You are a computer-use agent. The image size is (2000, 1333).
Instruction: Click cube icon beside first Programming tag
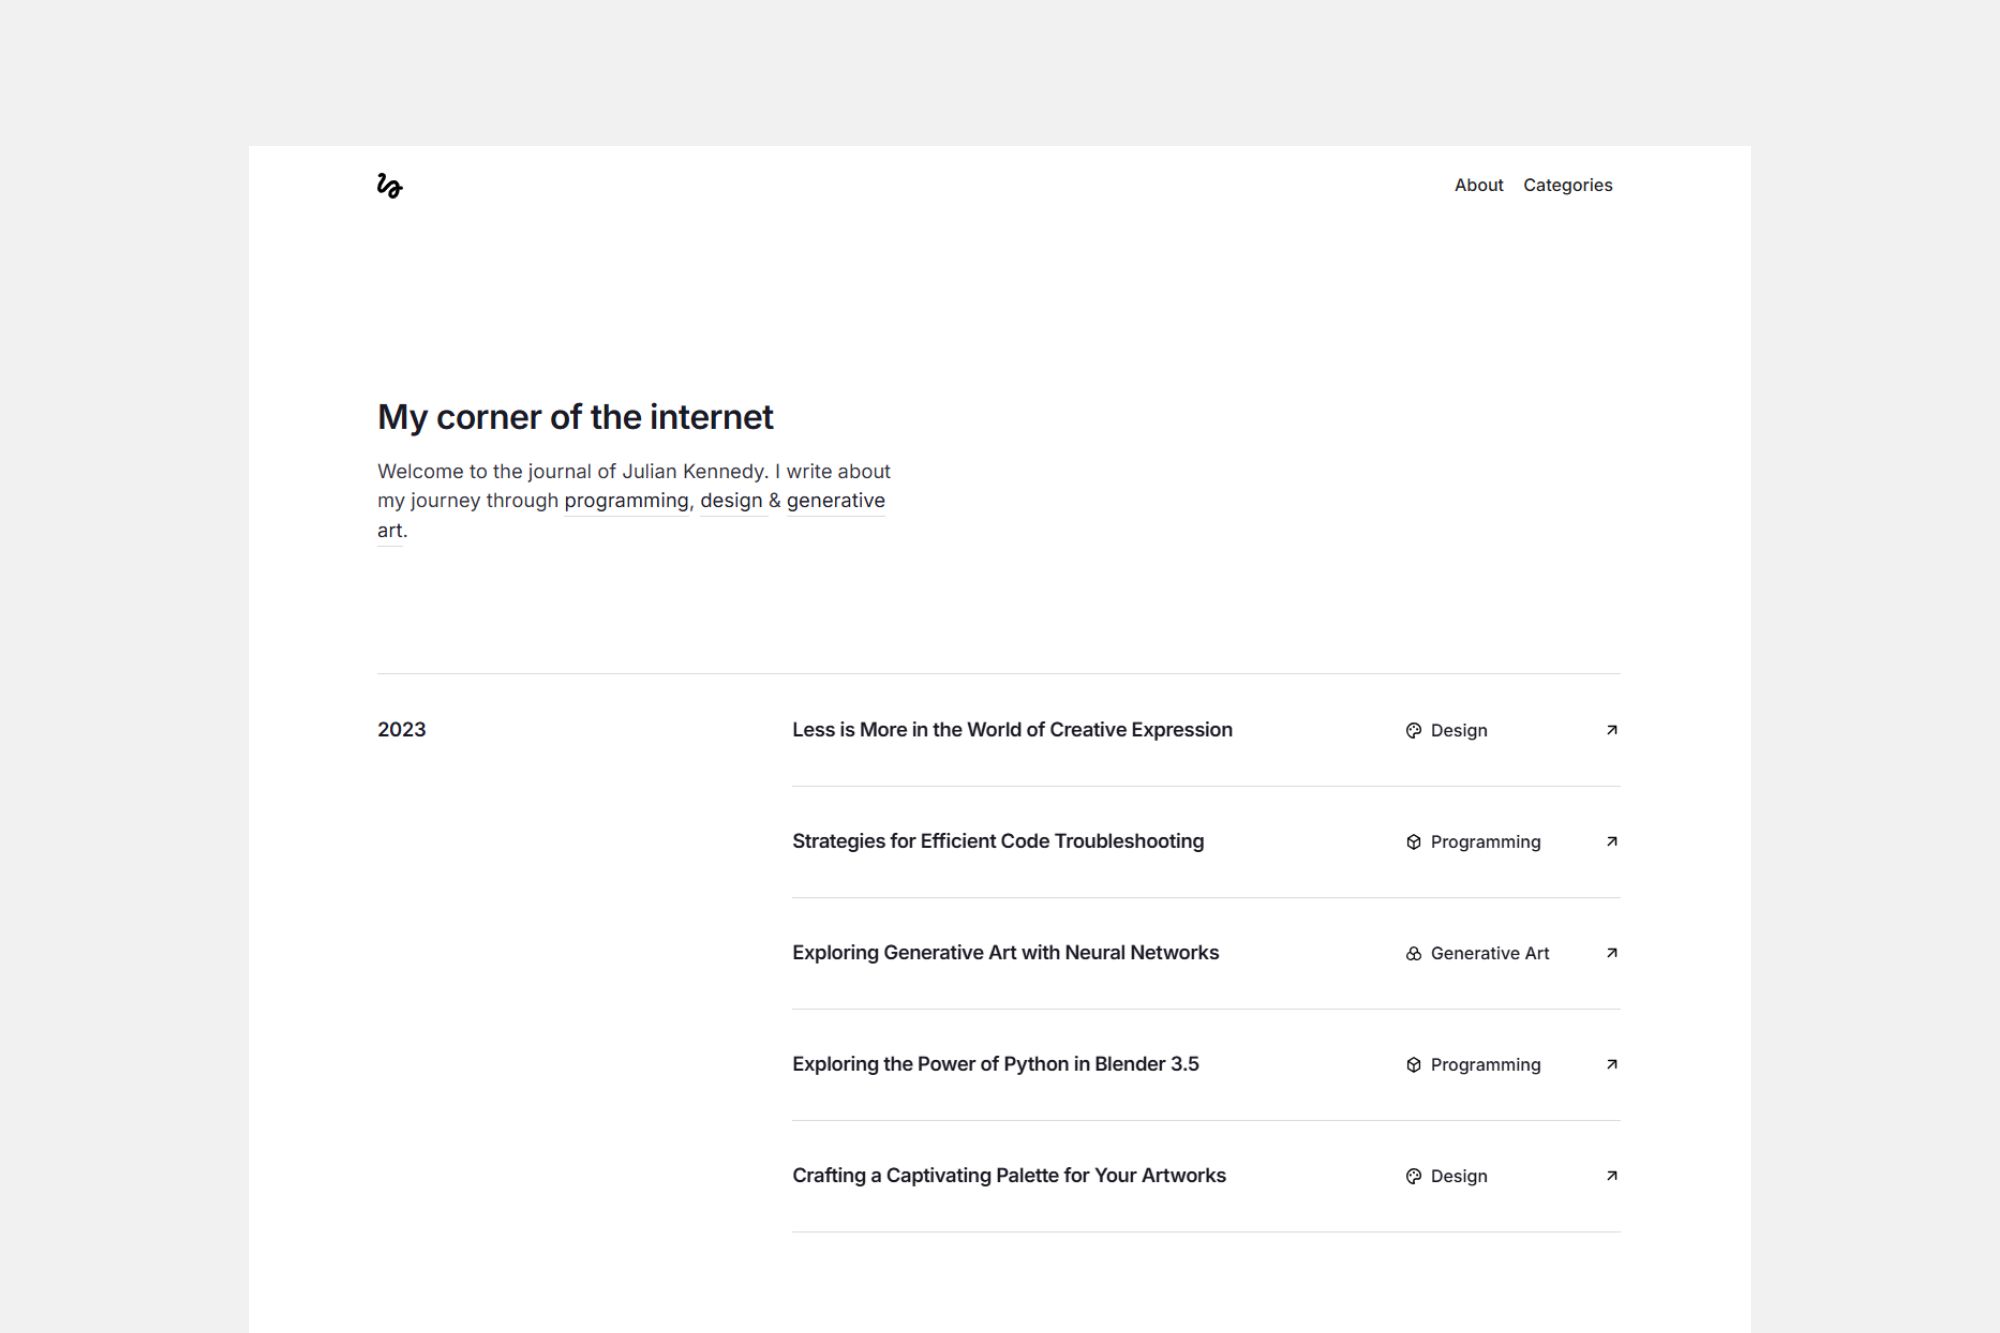click(1413, 842)
